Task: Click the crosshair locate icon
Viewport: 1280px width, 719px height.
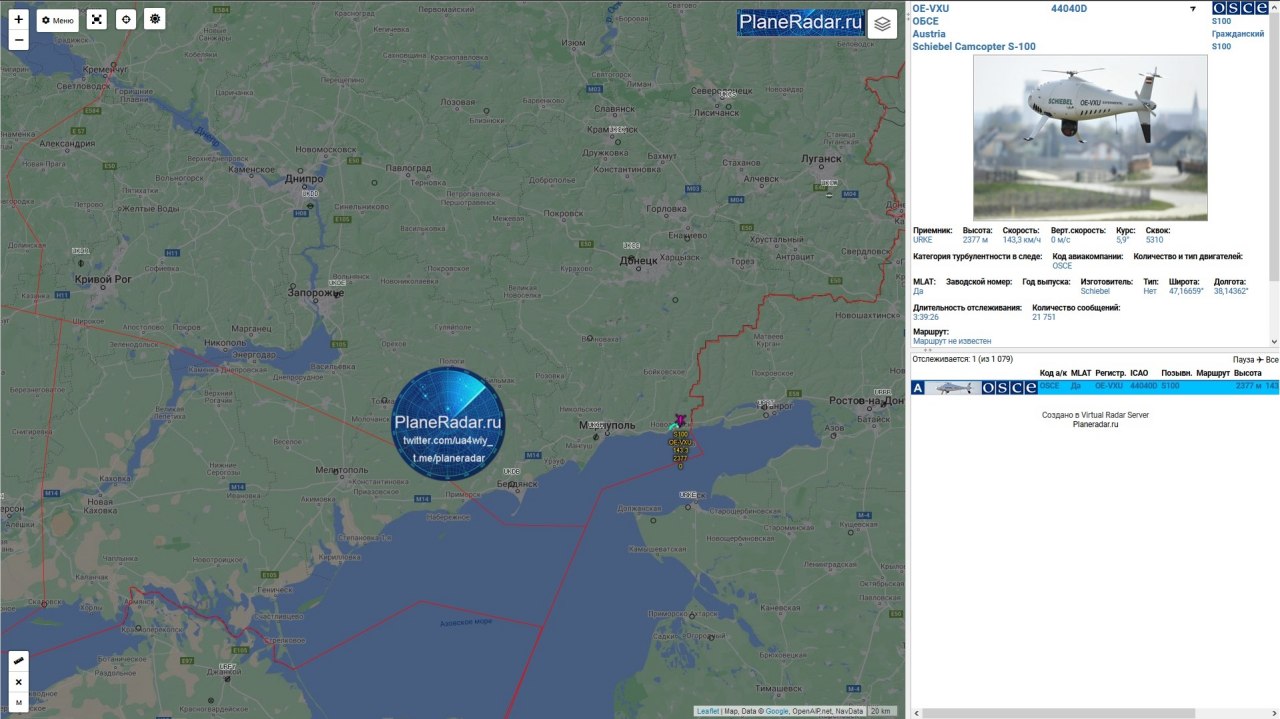Action: point(125,20)
